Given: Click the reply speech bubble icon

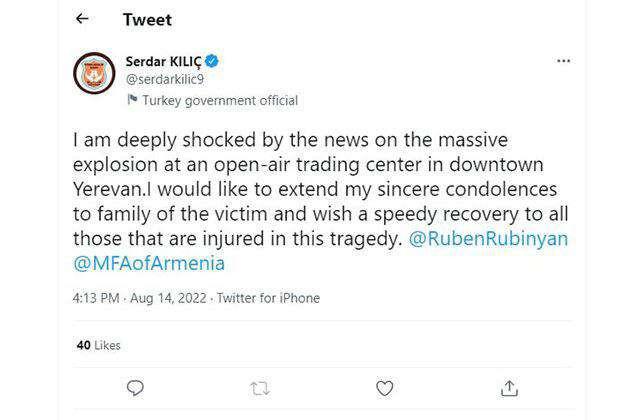Looking at the screenshot, I should (x=135, y=388).
